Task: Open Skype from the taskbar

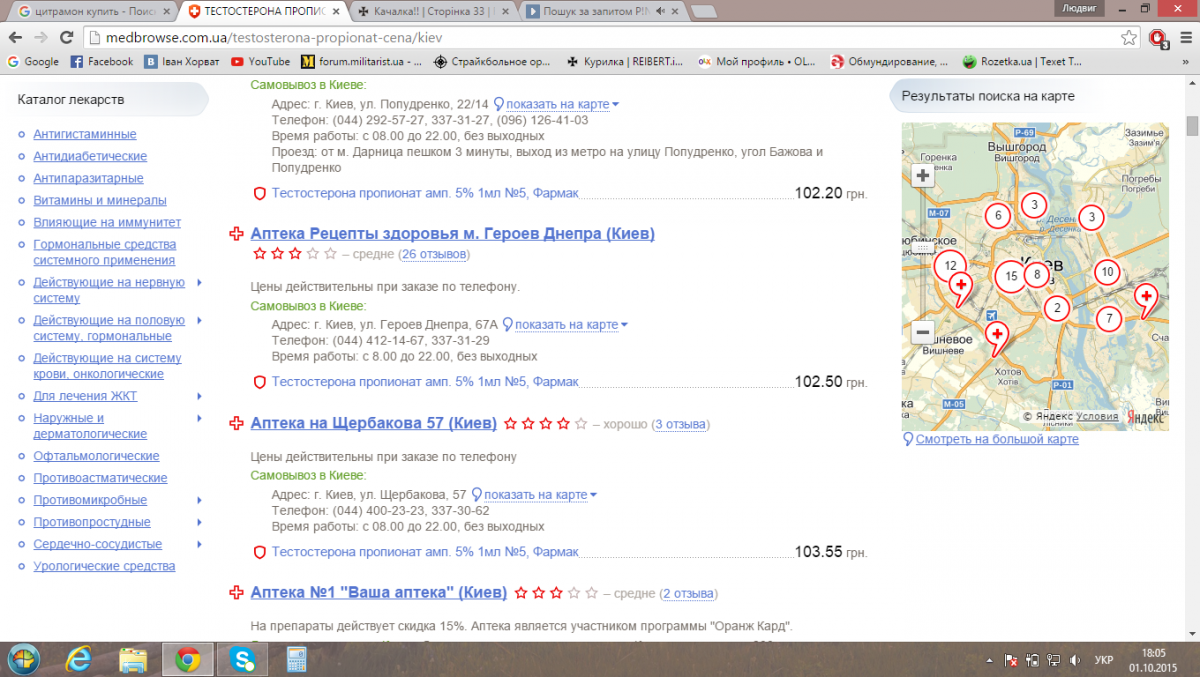Action: coord(241,659)
